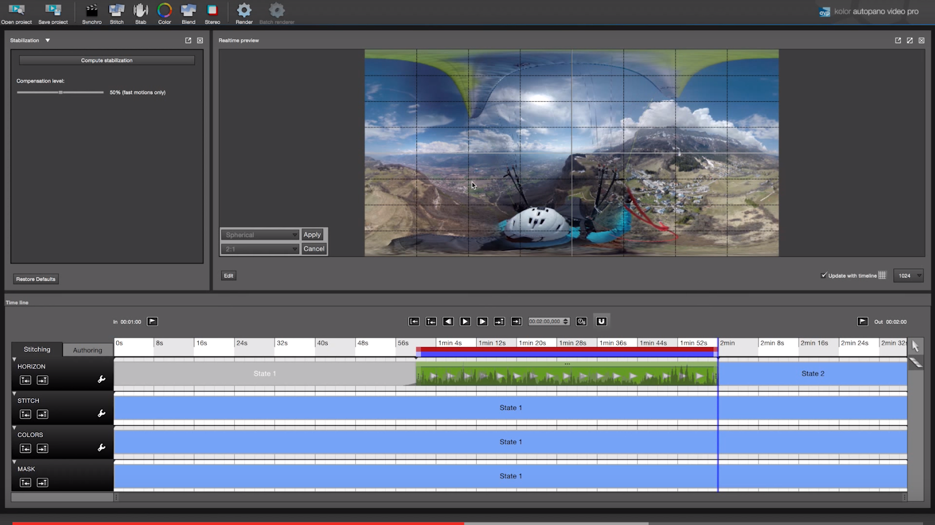Open the Stereo tool
The image size is (935, 525).
tap(212, 12)
